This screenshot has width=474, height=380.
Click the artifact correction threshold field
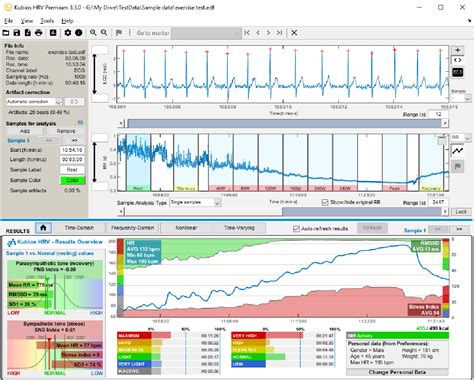click(x=74, y=102)
